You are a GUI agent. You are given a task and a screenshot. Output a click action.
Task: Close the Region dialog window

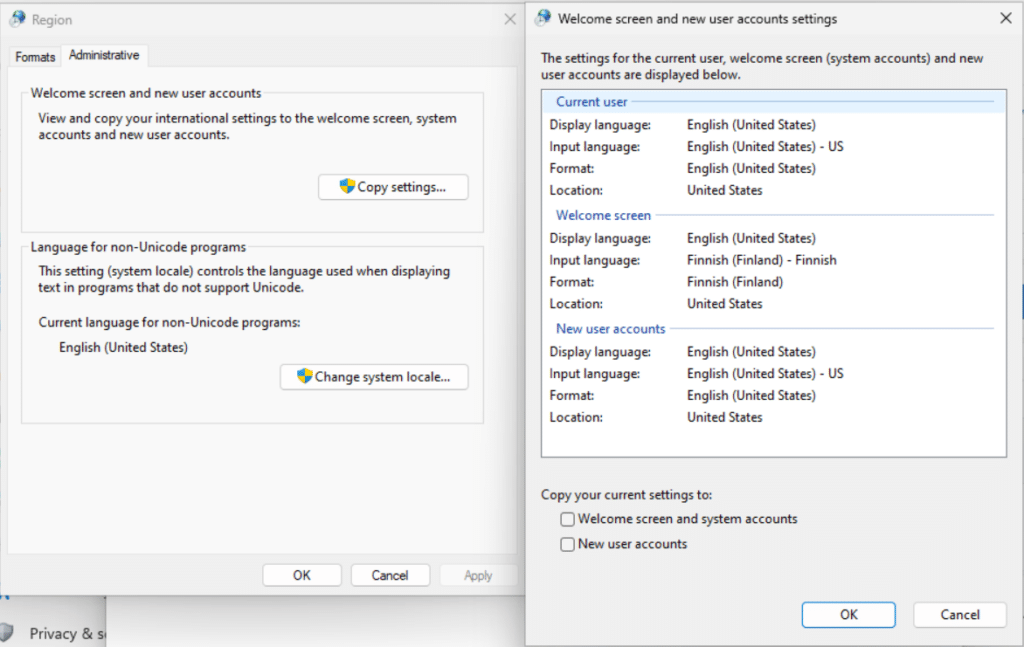510,20
